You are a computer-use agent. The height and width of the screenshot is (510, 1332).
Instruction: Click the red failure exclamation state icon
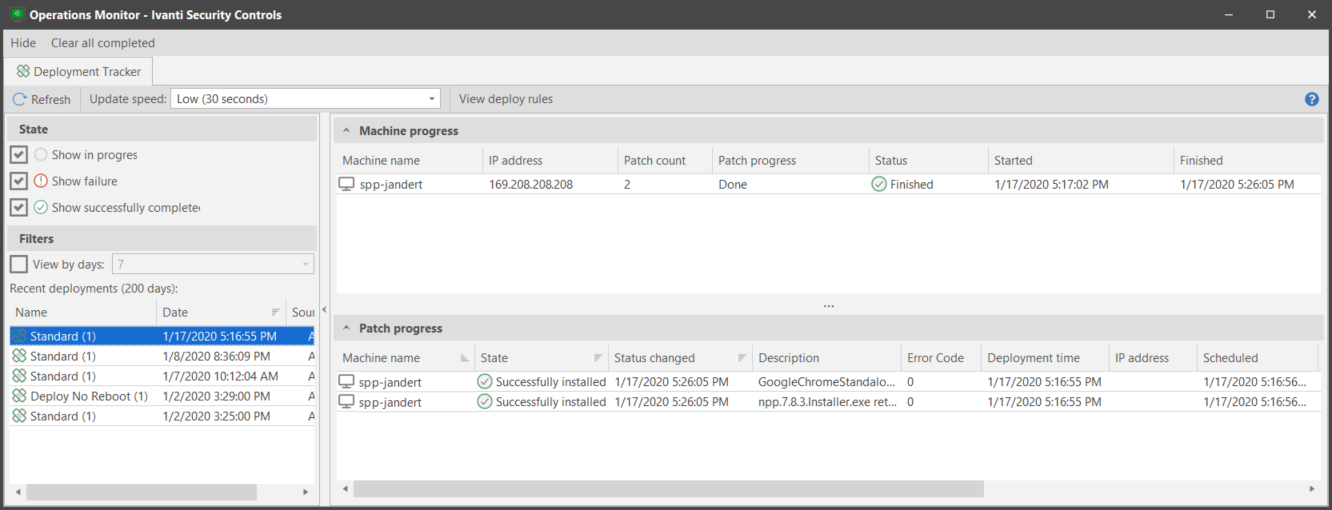41,181
